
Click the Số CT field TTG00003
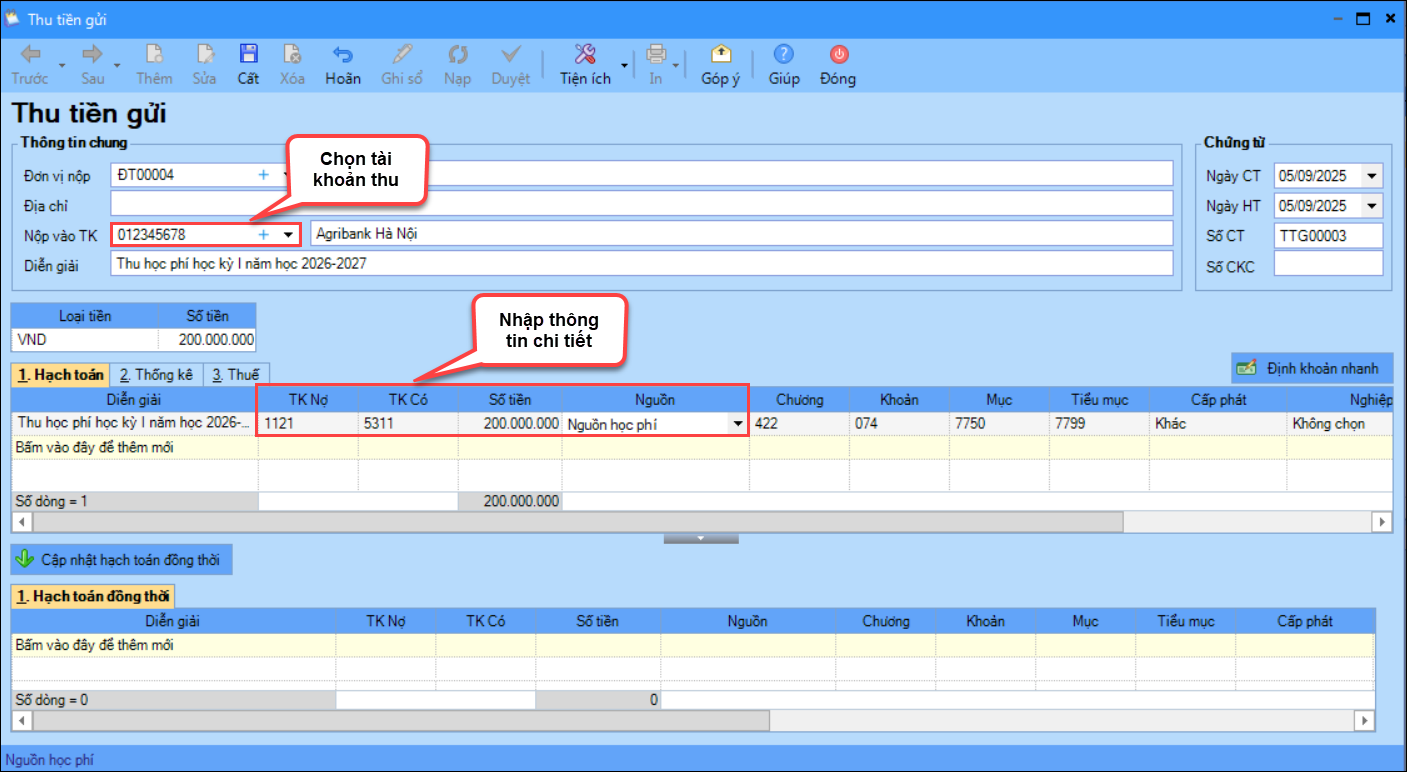tap(1328, 236)
